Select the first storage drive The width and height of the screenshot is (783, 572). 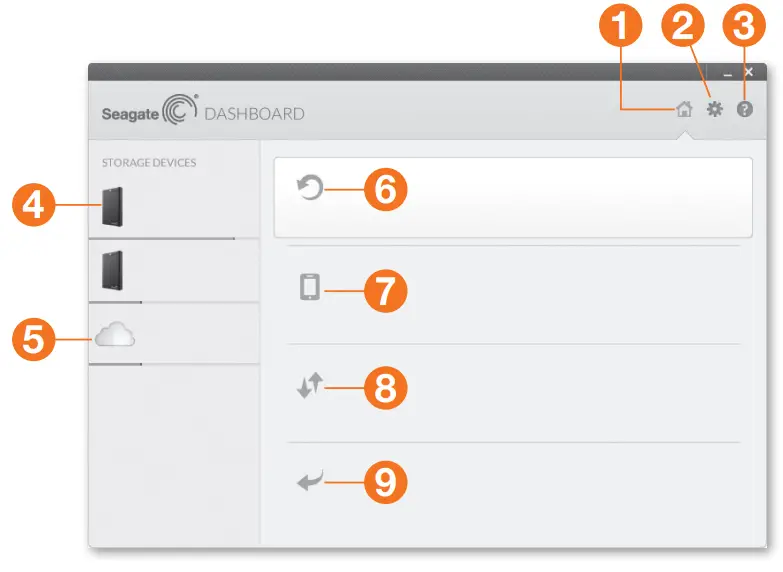[112, 207]
